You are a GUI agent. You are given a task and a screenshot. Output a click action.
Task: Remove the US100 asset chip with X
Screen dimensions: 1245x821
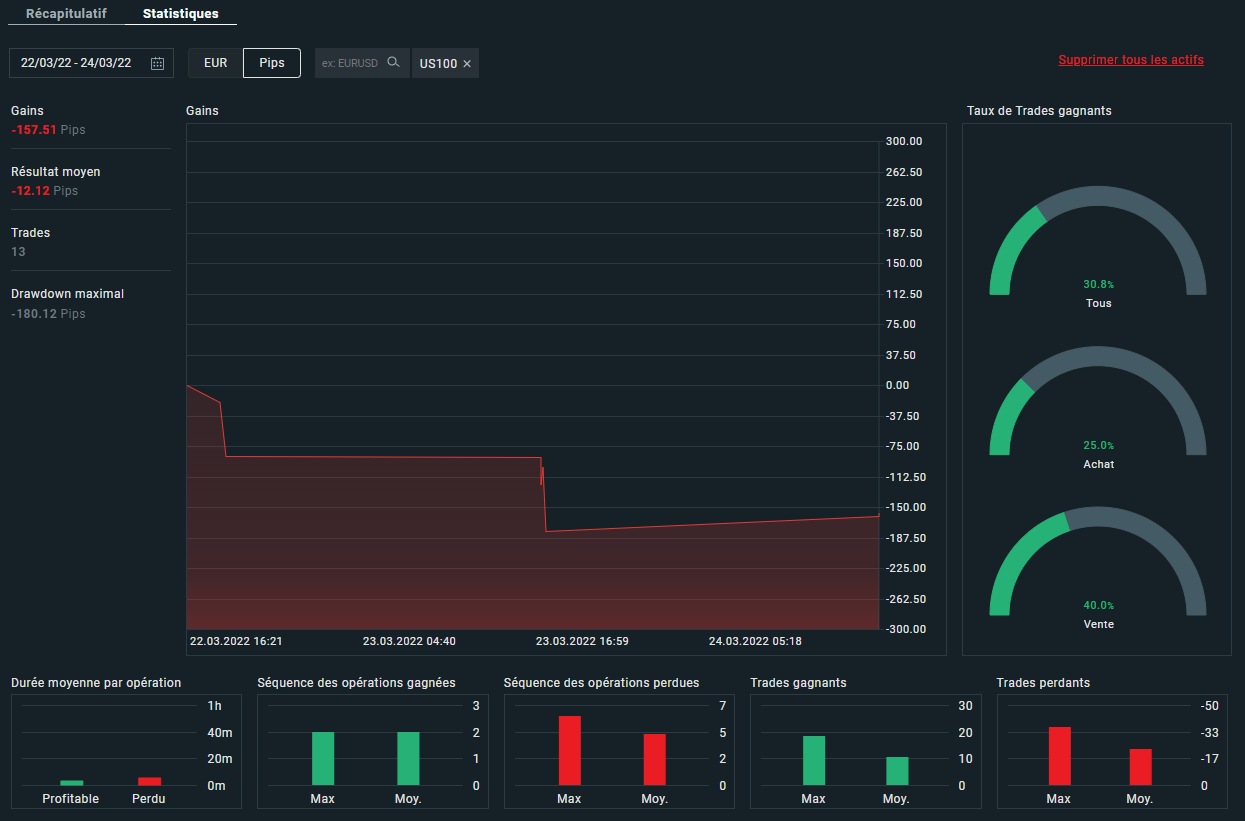coord(467,64)
